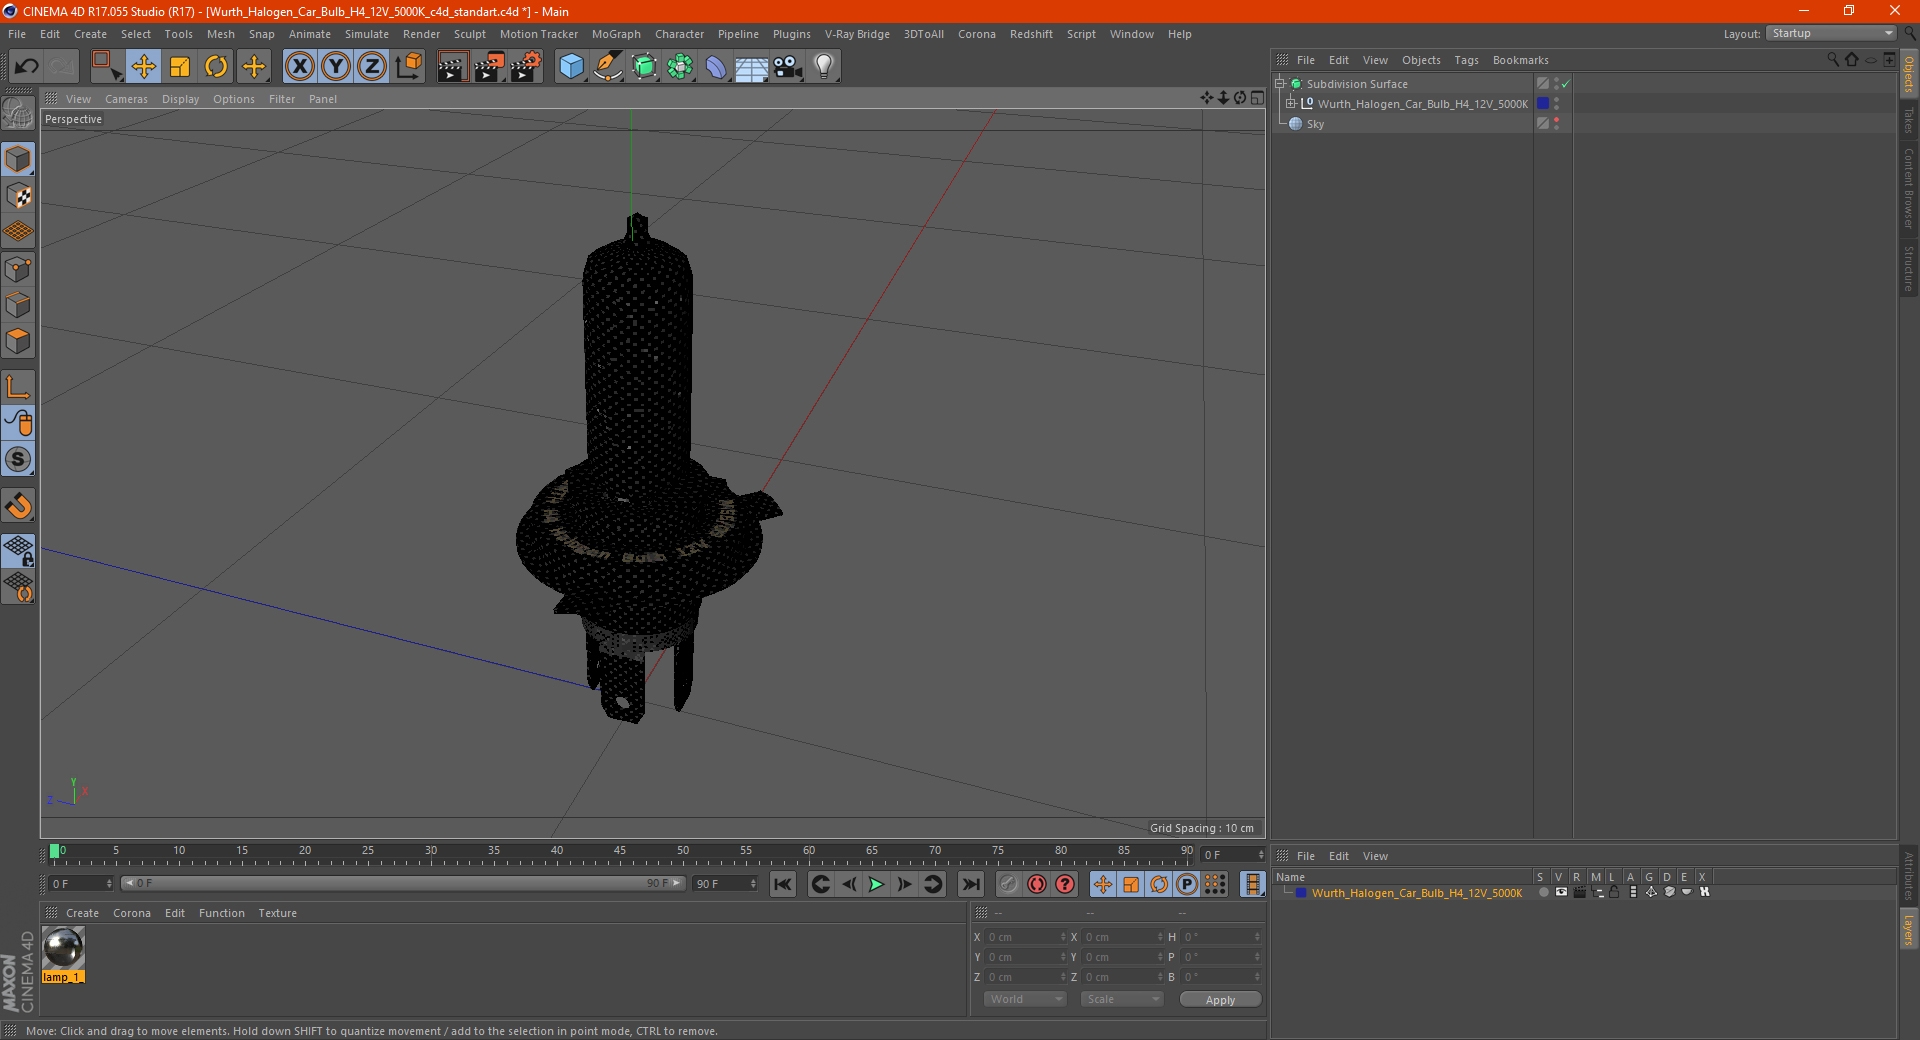Toggle Y-axis lock

[x=336, y=67]
